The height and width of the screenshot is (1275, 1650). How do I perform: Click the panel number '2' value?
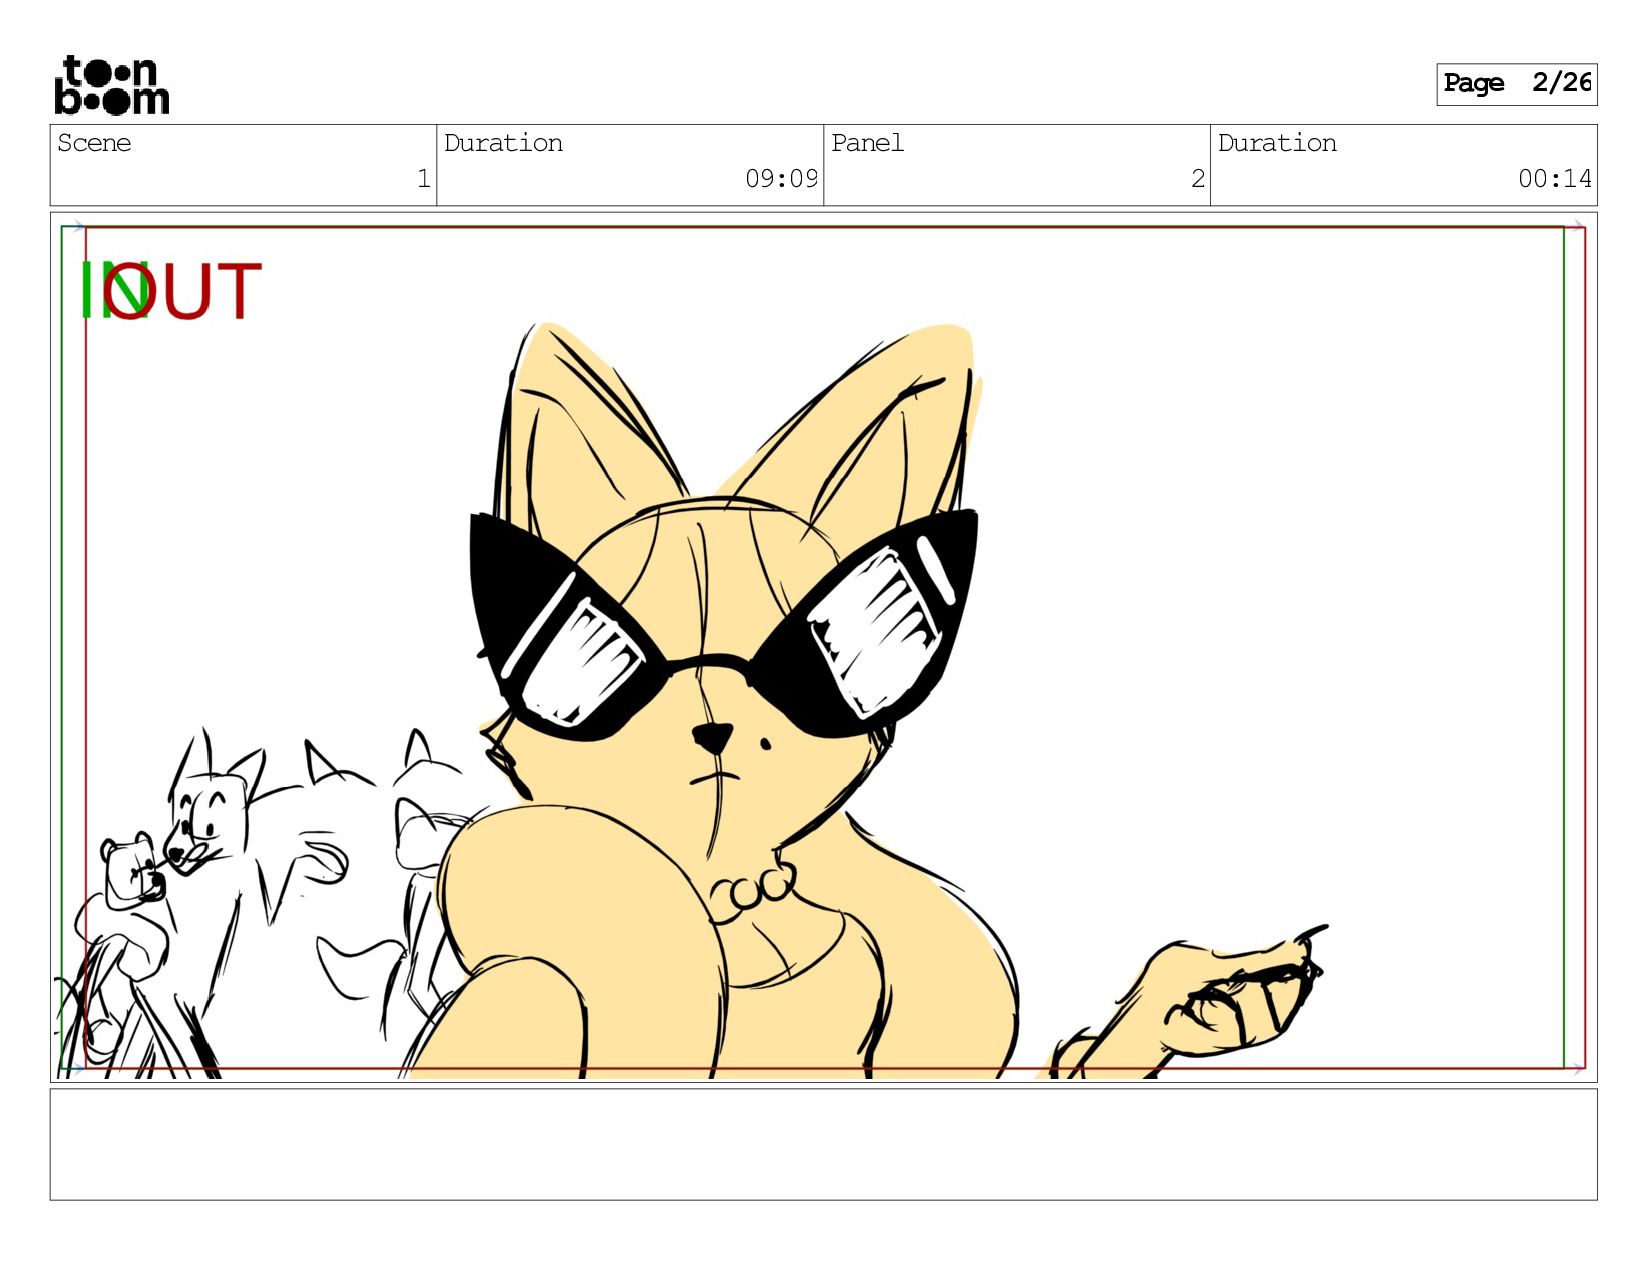click(1197, 179)
